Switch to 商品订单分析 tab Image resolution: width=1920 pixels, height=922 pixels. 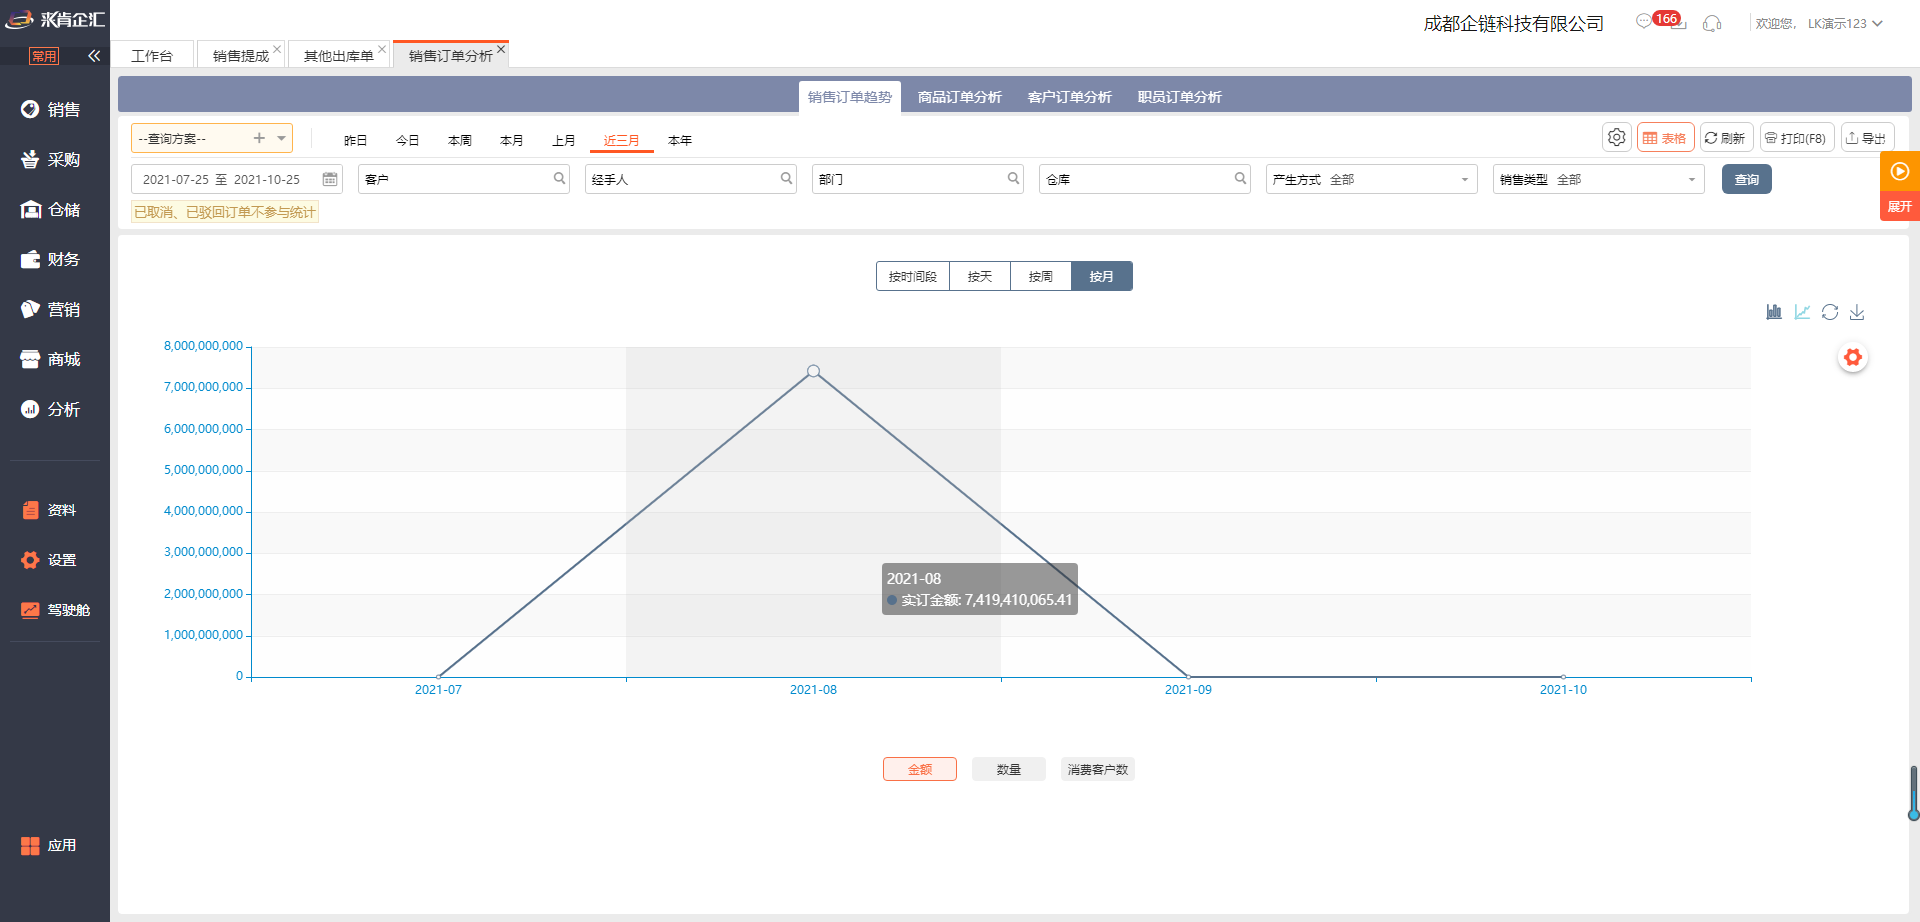coord(959,97)
